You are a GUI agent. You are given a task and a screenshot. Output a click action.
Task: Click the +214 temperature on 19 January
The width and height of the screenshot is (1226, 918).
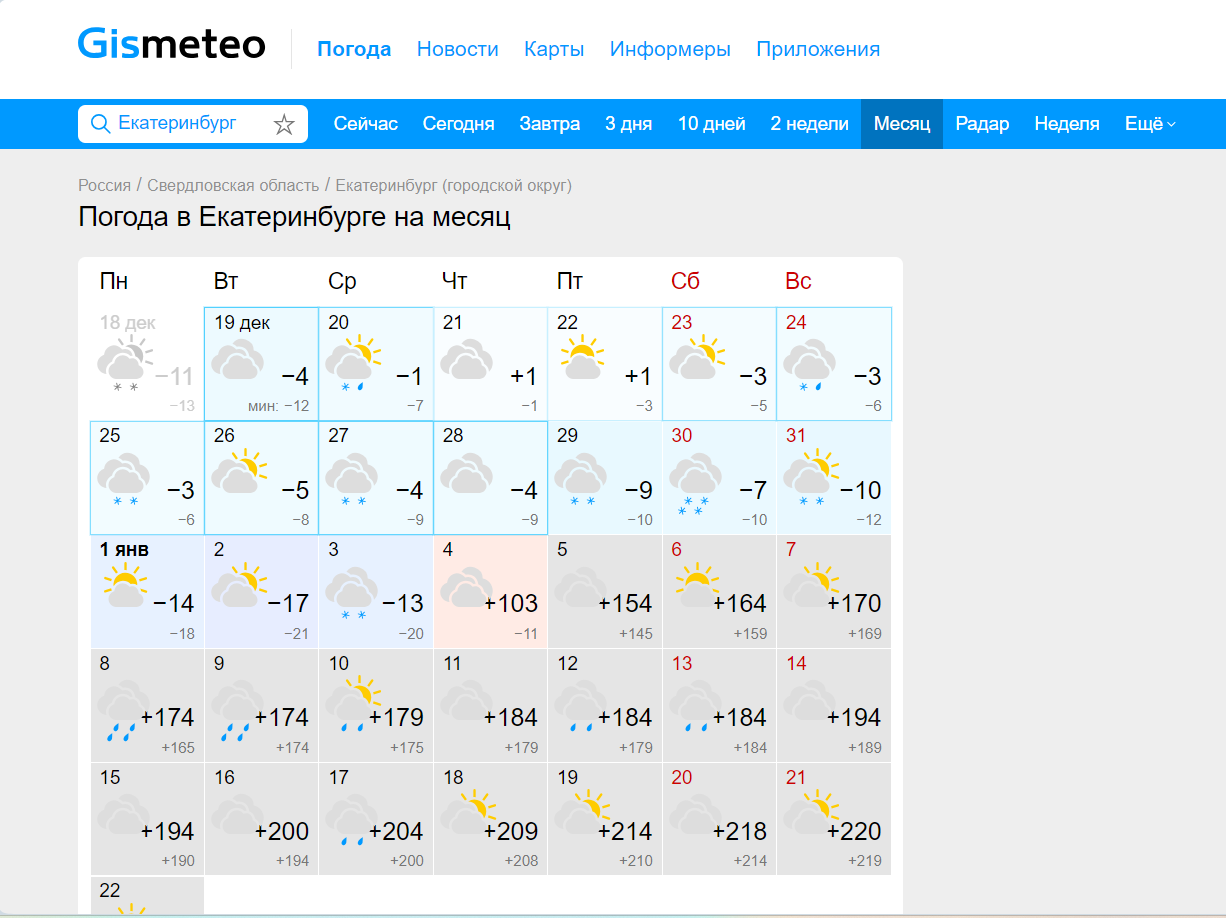(x=625, y=832)
